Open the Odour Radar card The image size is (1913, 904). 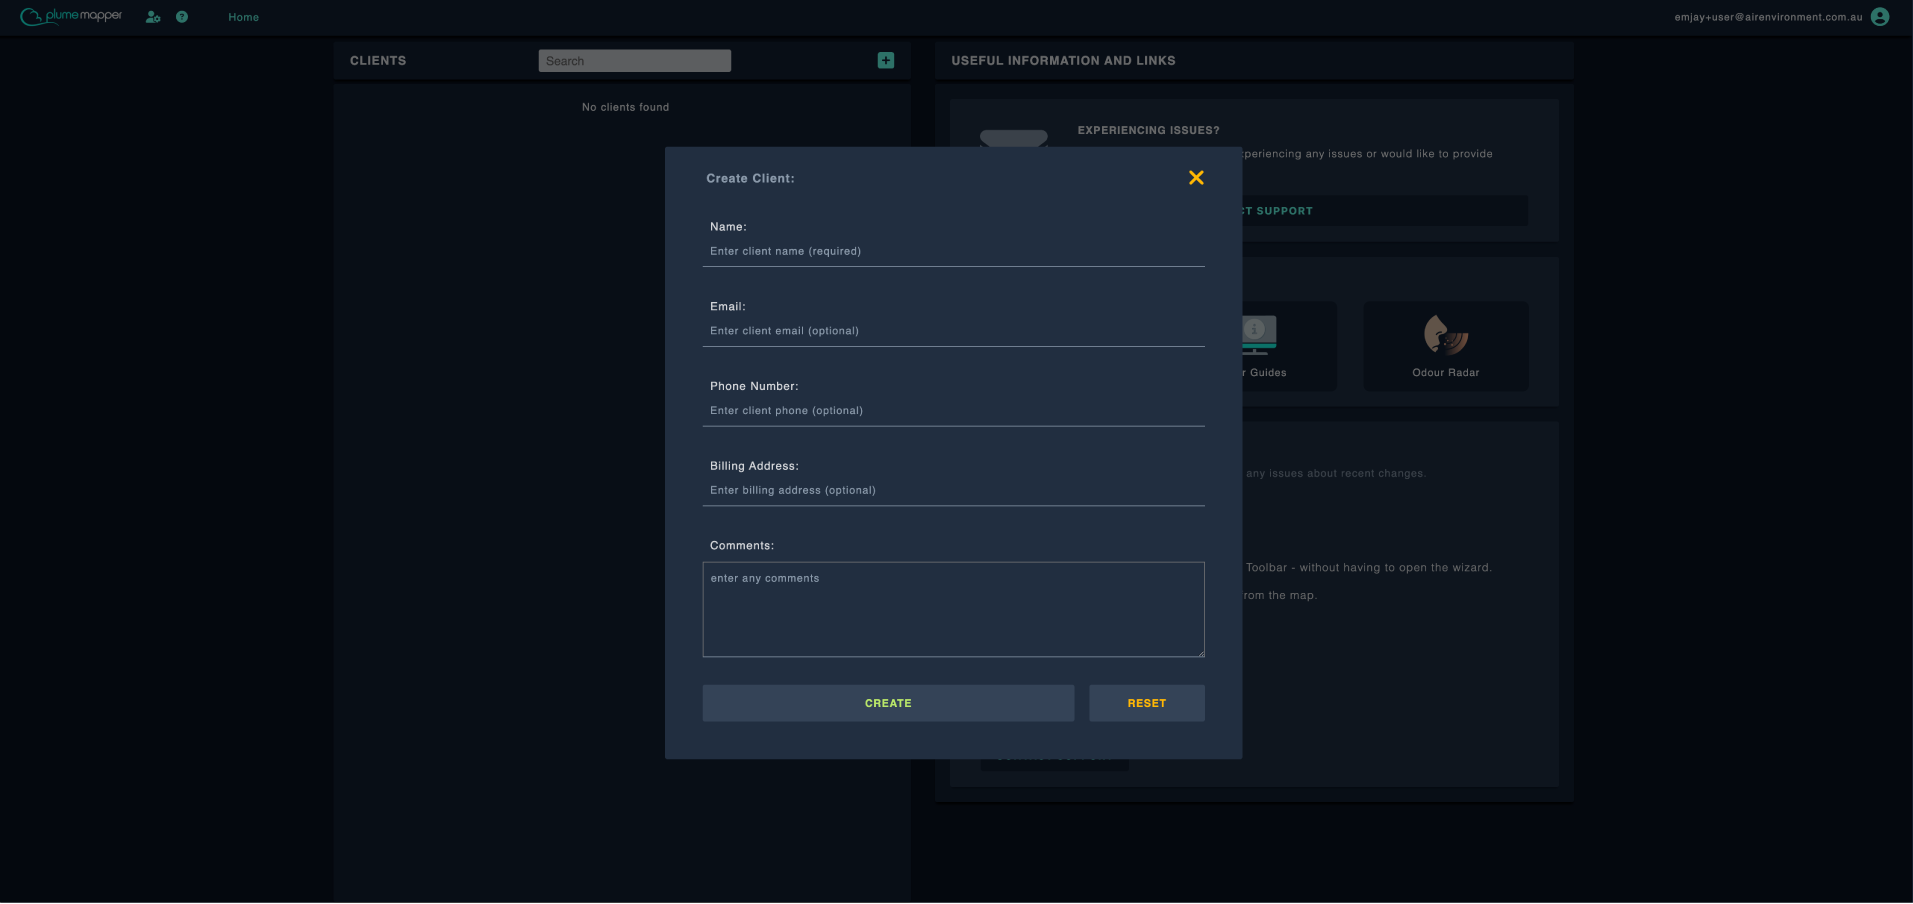[x=1446, y=346]
